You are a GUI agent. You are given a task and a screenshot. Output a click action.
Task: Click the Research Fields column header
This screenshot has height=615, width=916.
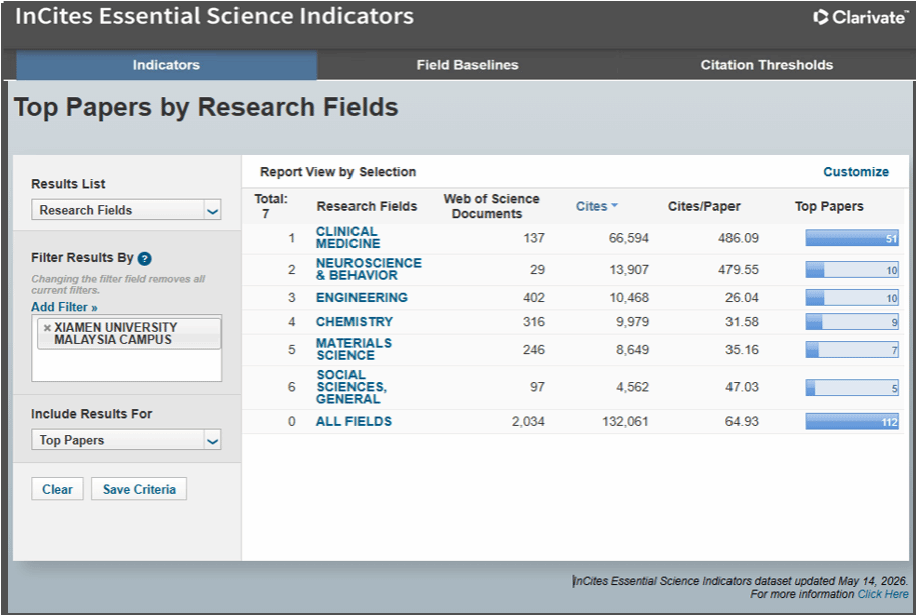[367, 206]
